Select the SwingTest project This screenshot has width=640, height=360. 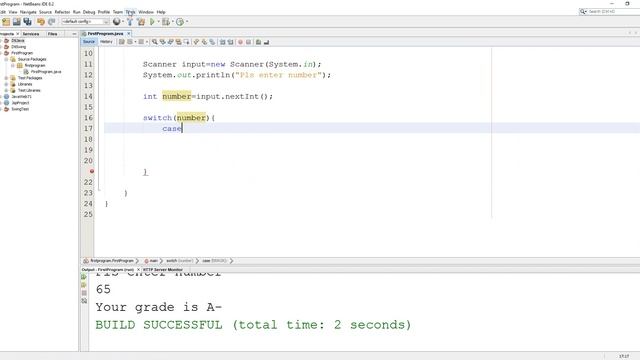(x=20, y=109)
